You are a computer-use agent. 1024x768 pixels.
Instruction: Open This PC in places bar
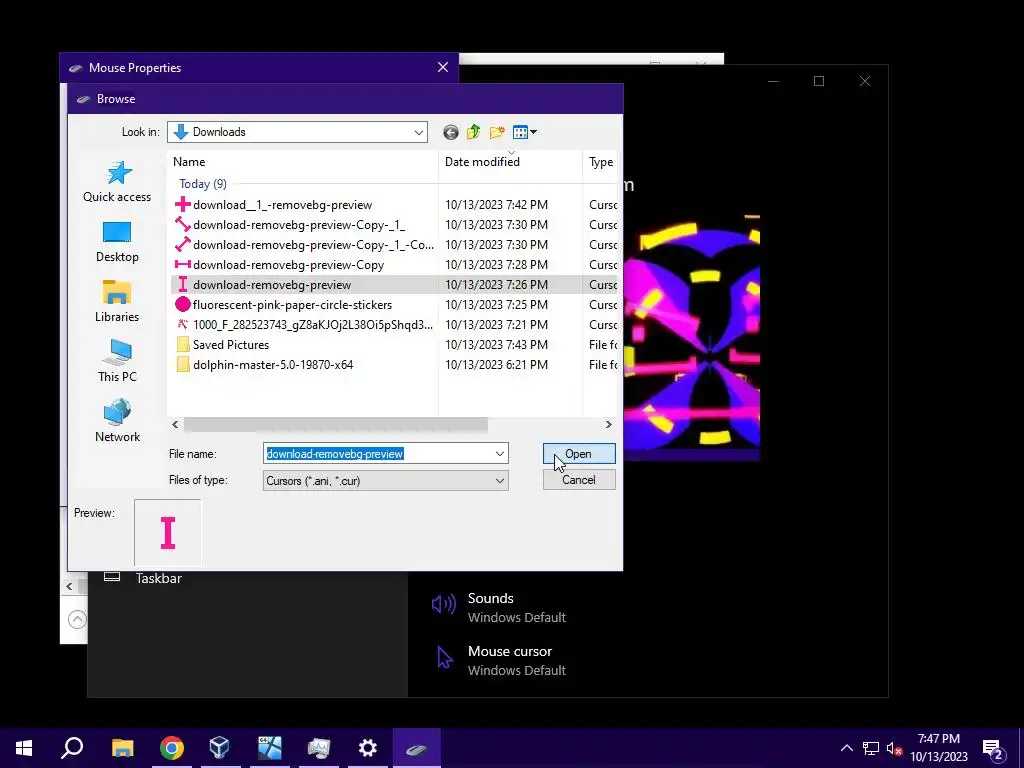coord(117,362)
